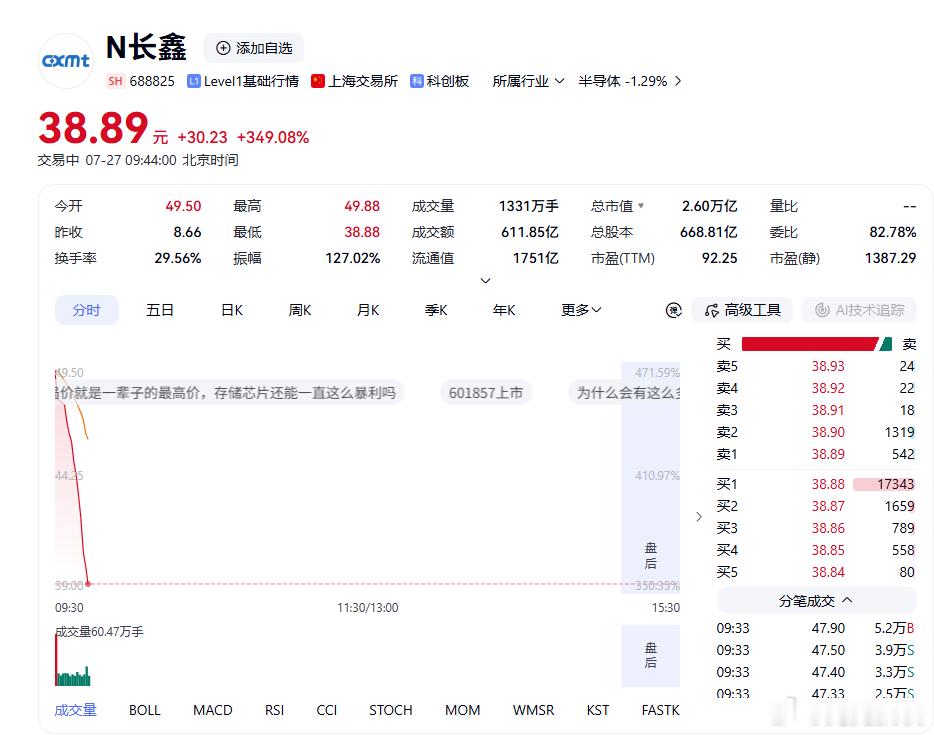This screenshot has width=934, height=735.
Task: Open 半导体 -1.29% industry link
Action: click(630, 81)
